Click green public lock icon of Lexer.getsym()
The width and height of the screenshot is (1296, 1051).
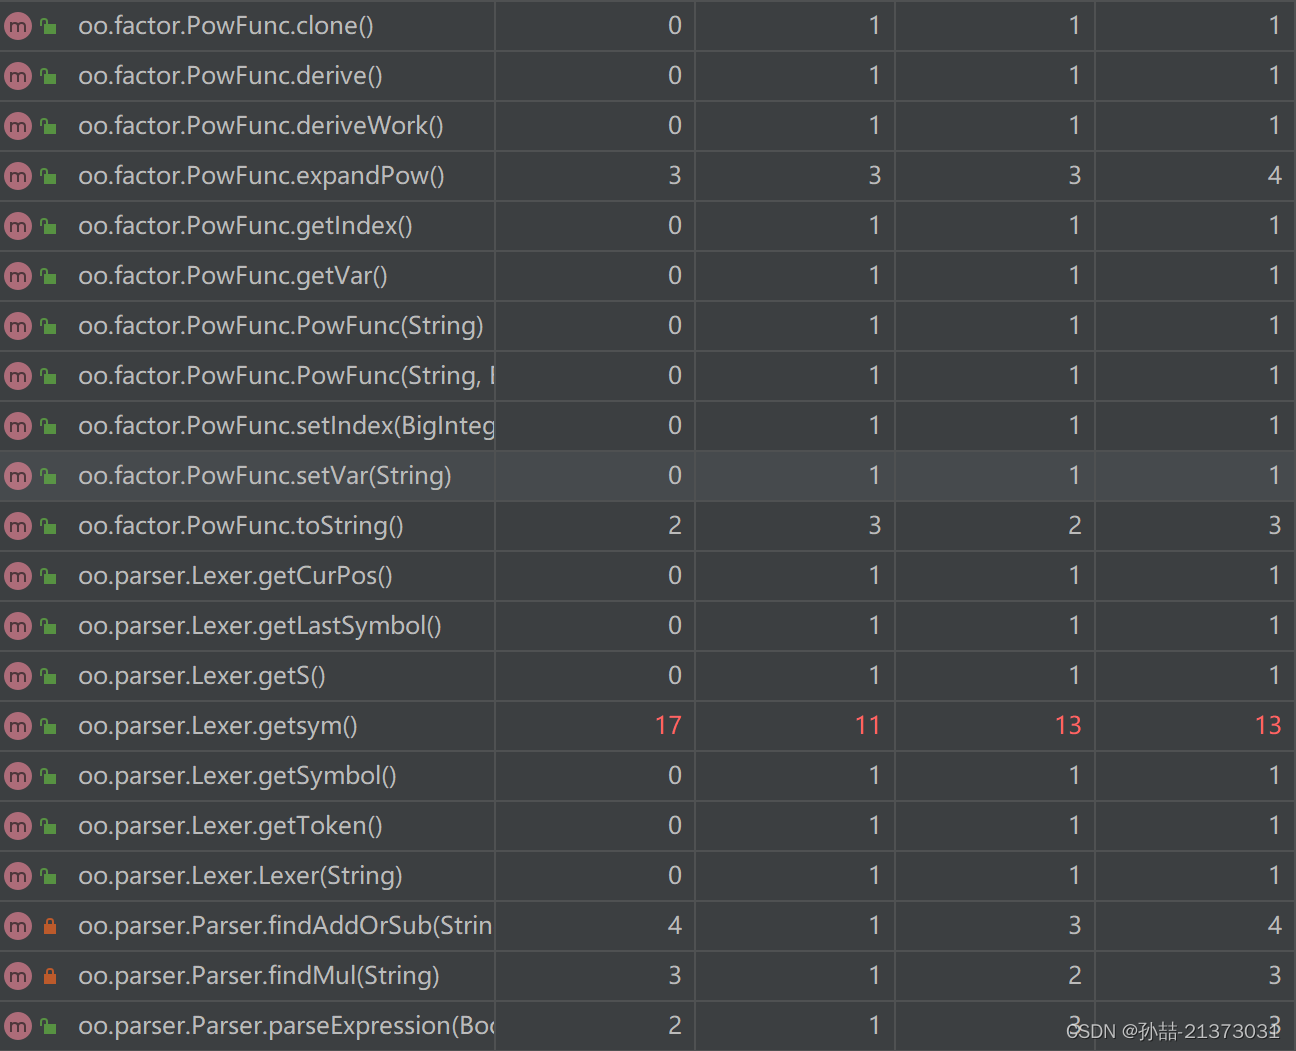[49, 727]
